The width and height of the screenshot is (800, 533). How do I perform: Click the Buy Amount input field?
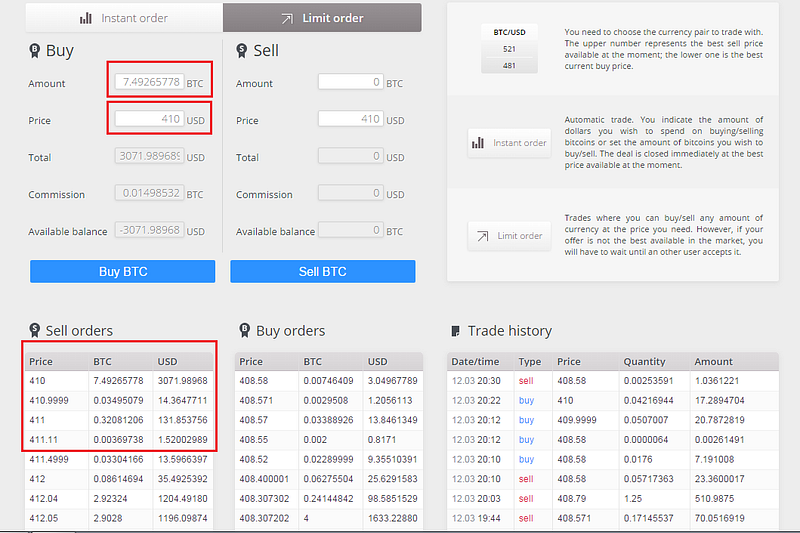click(149, 82)
